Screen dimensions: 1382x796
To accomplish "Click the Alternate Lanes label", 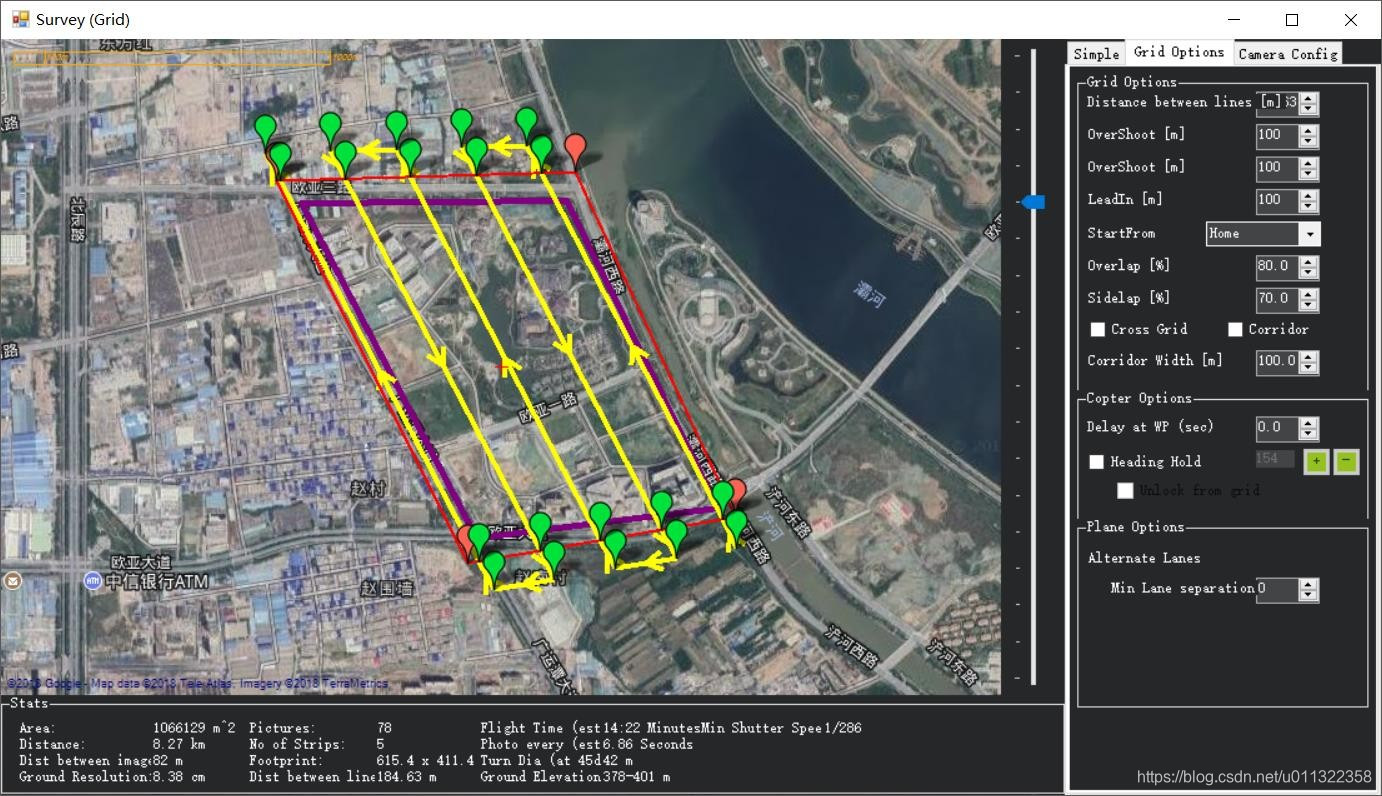I will [x=1144, y=558].
